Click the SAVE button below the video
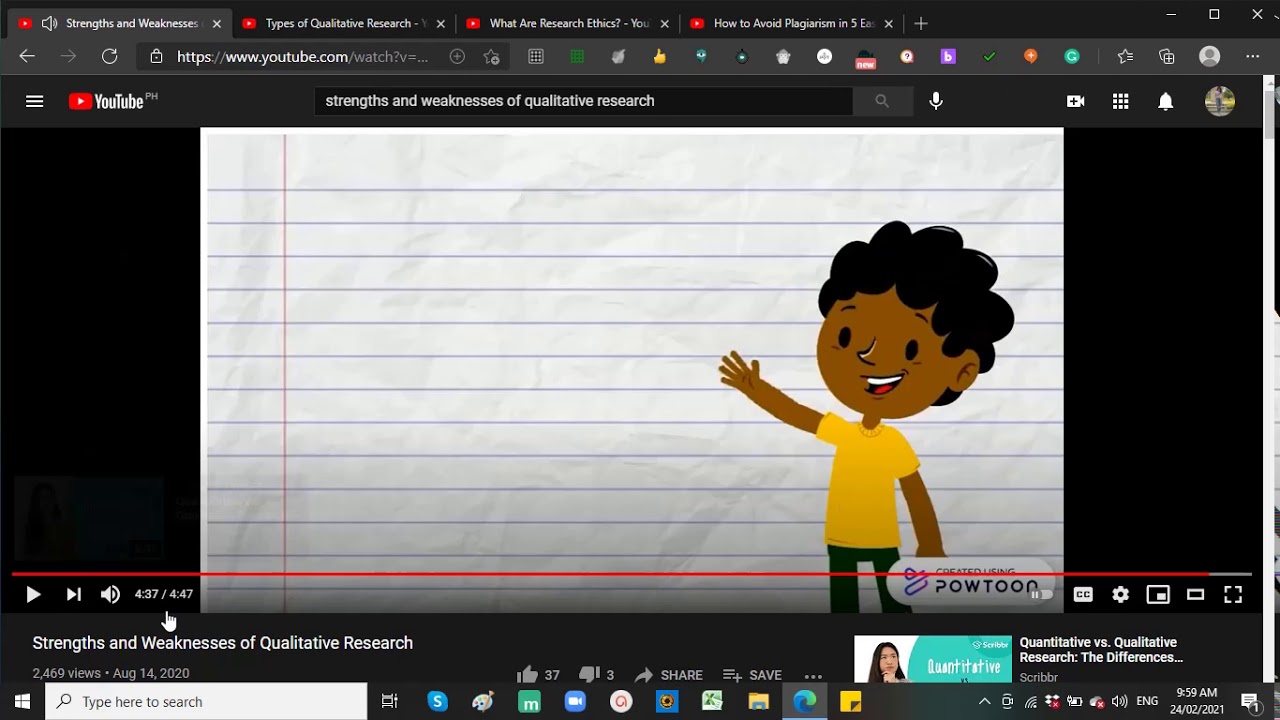This screenshot has width=1280, height=720. coord(752,675)
